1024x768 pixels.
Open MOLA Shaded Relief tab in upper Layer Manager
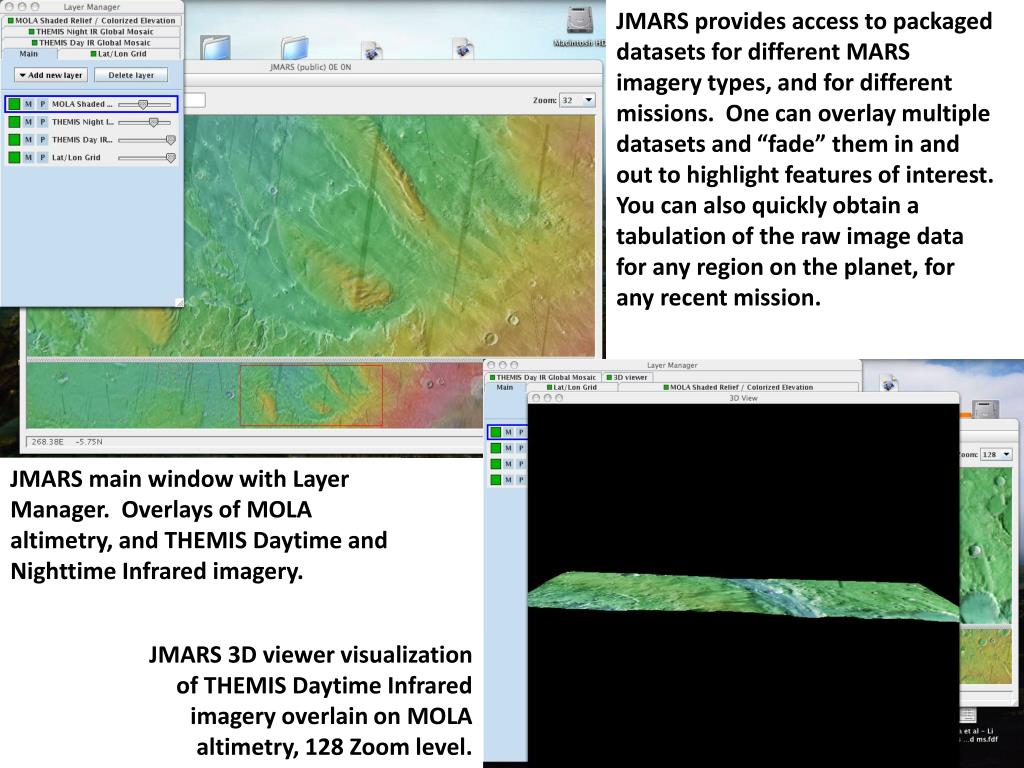[91, 20]
